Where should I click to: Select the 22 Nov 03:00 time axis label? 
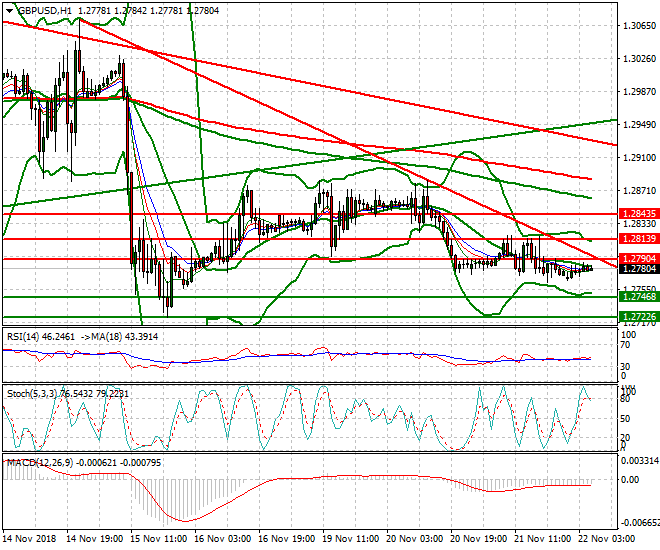[607, 539]
